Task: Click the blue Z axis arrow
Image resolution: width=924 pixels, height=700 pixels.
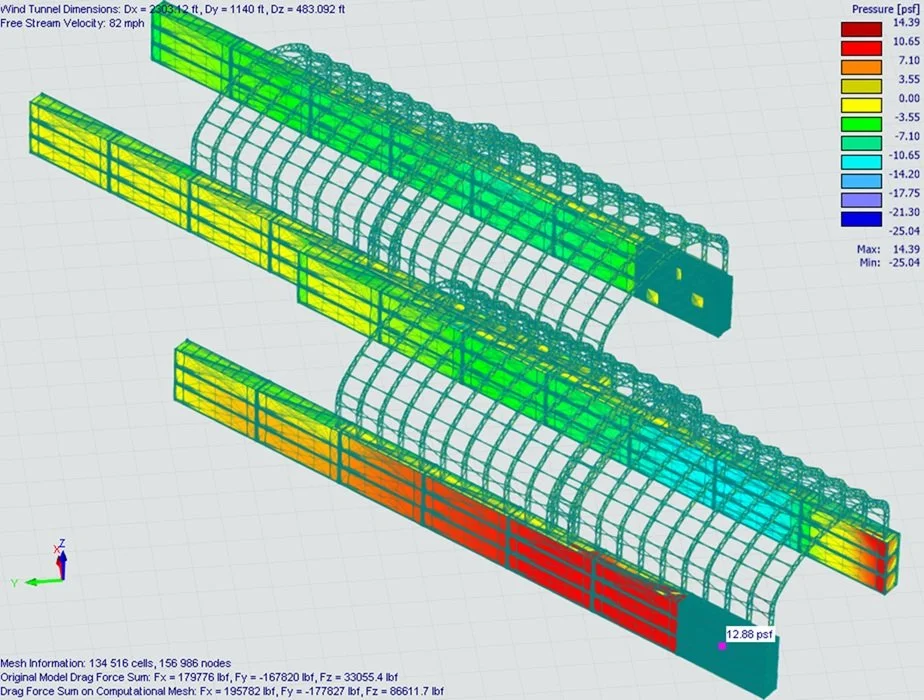Action: (x=64, y=562)
